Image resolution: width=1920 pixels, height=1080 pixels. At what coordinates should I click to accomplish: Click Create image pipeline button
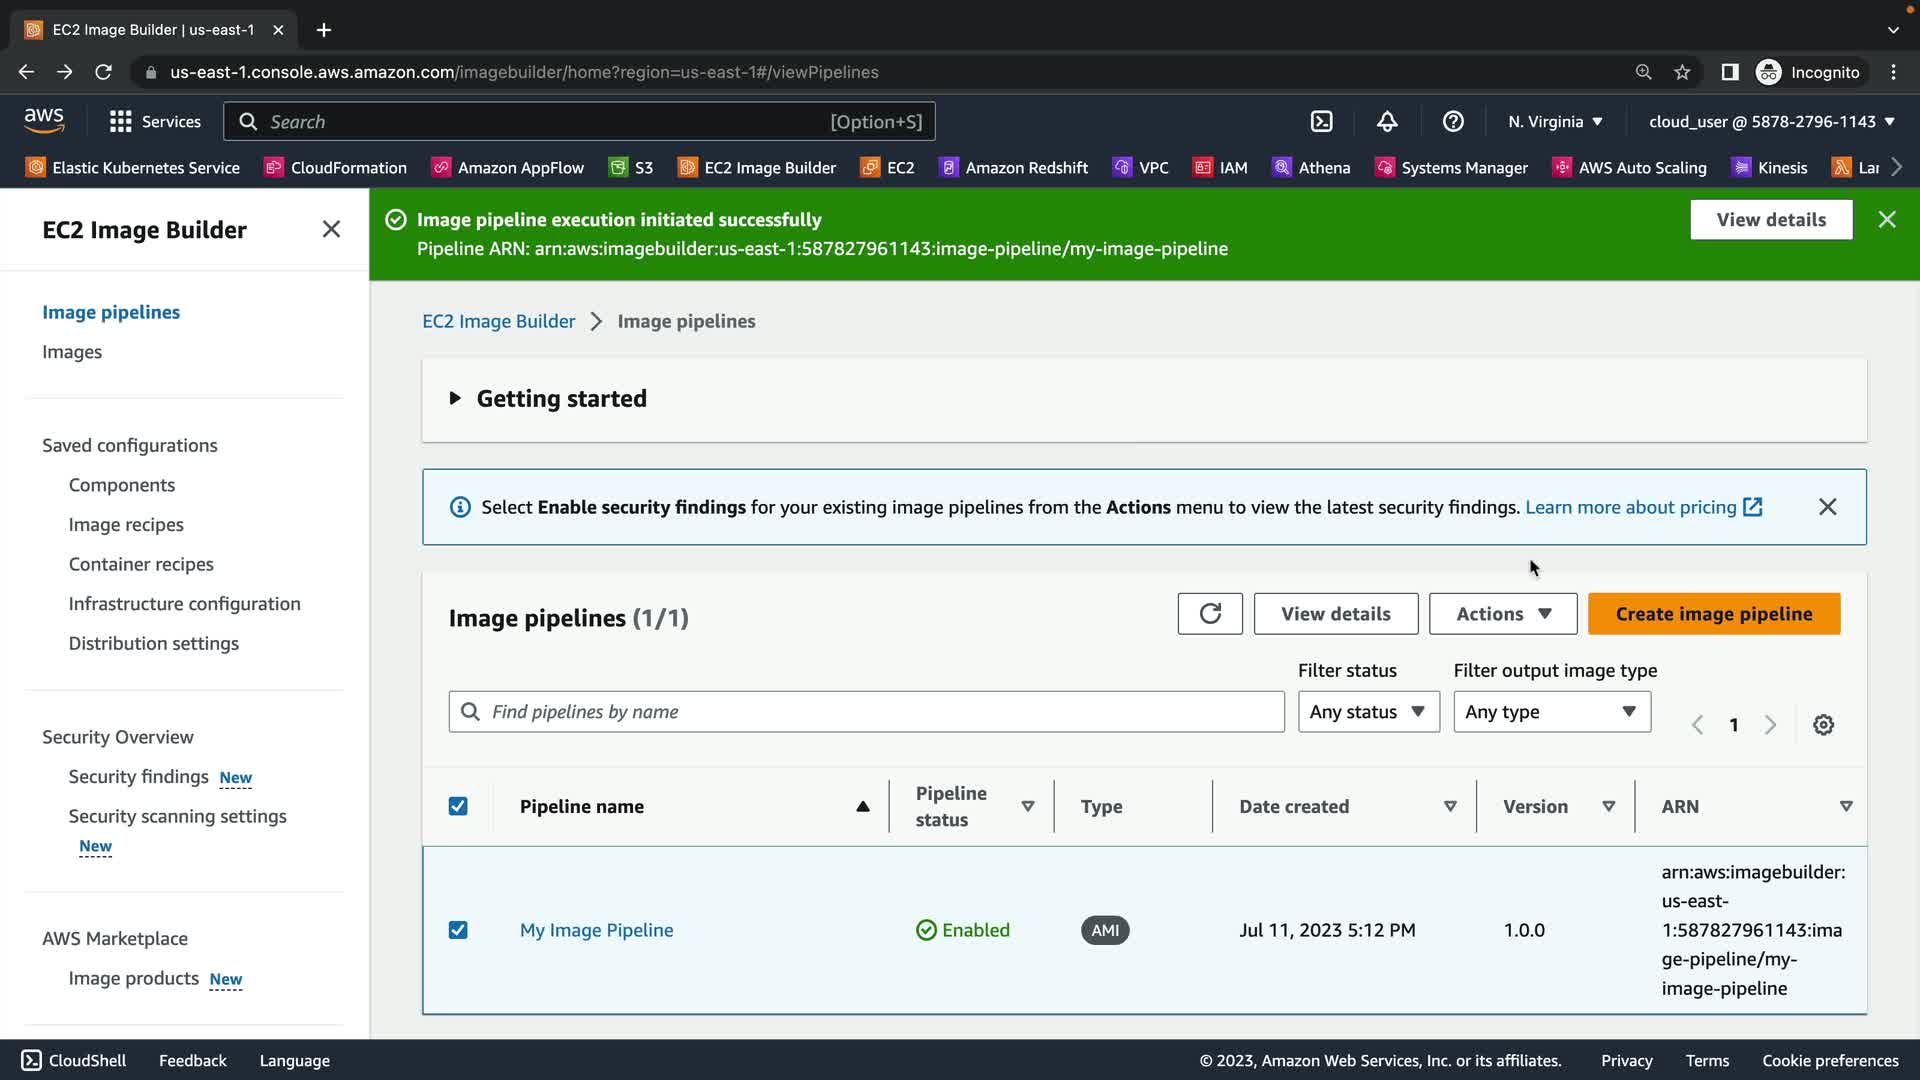coord(1713,614)
